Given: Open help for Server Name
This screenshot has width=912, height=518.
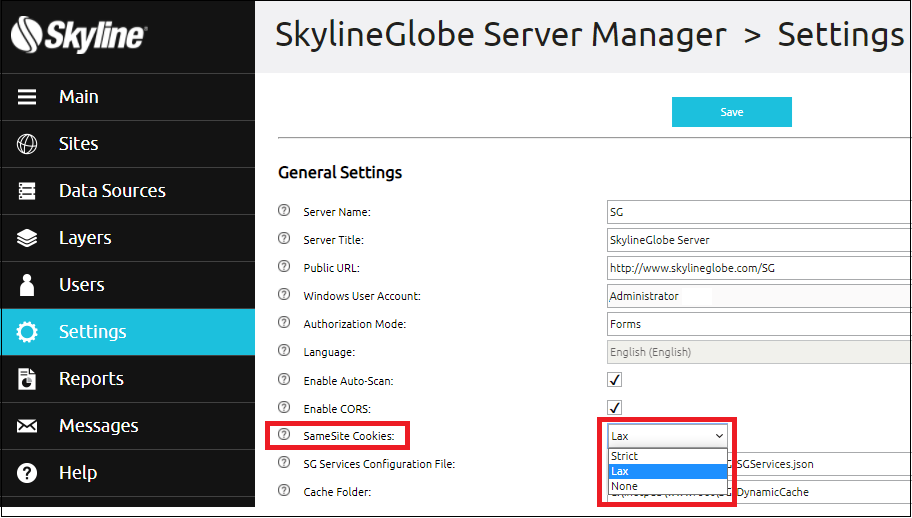Looking at the screenshot, I should click(284, 210).
